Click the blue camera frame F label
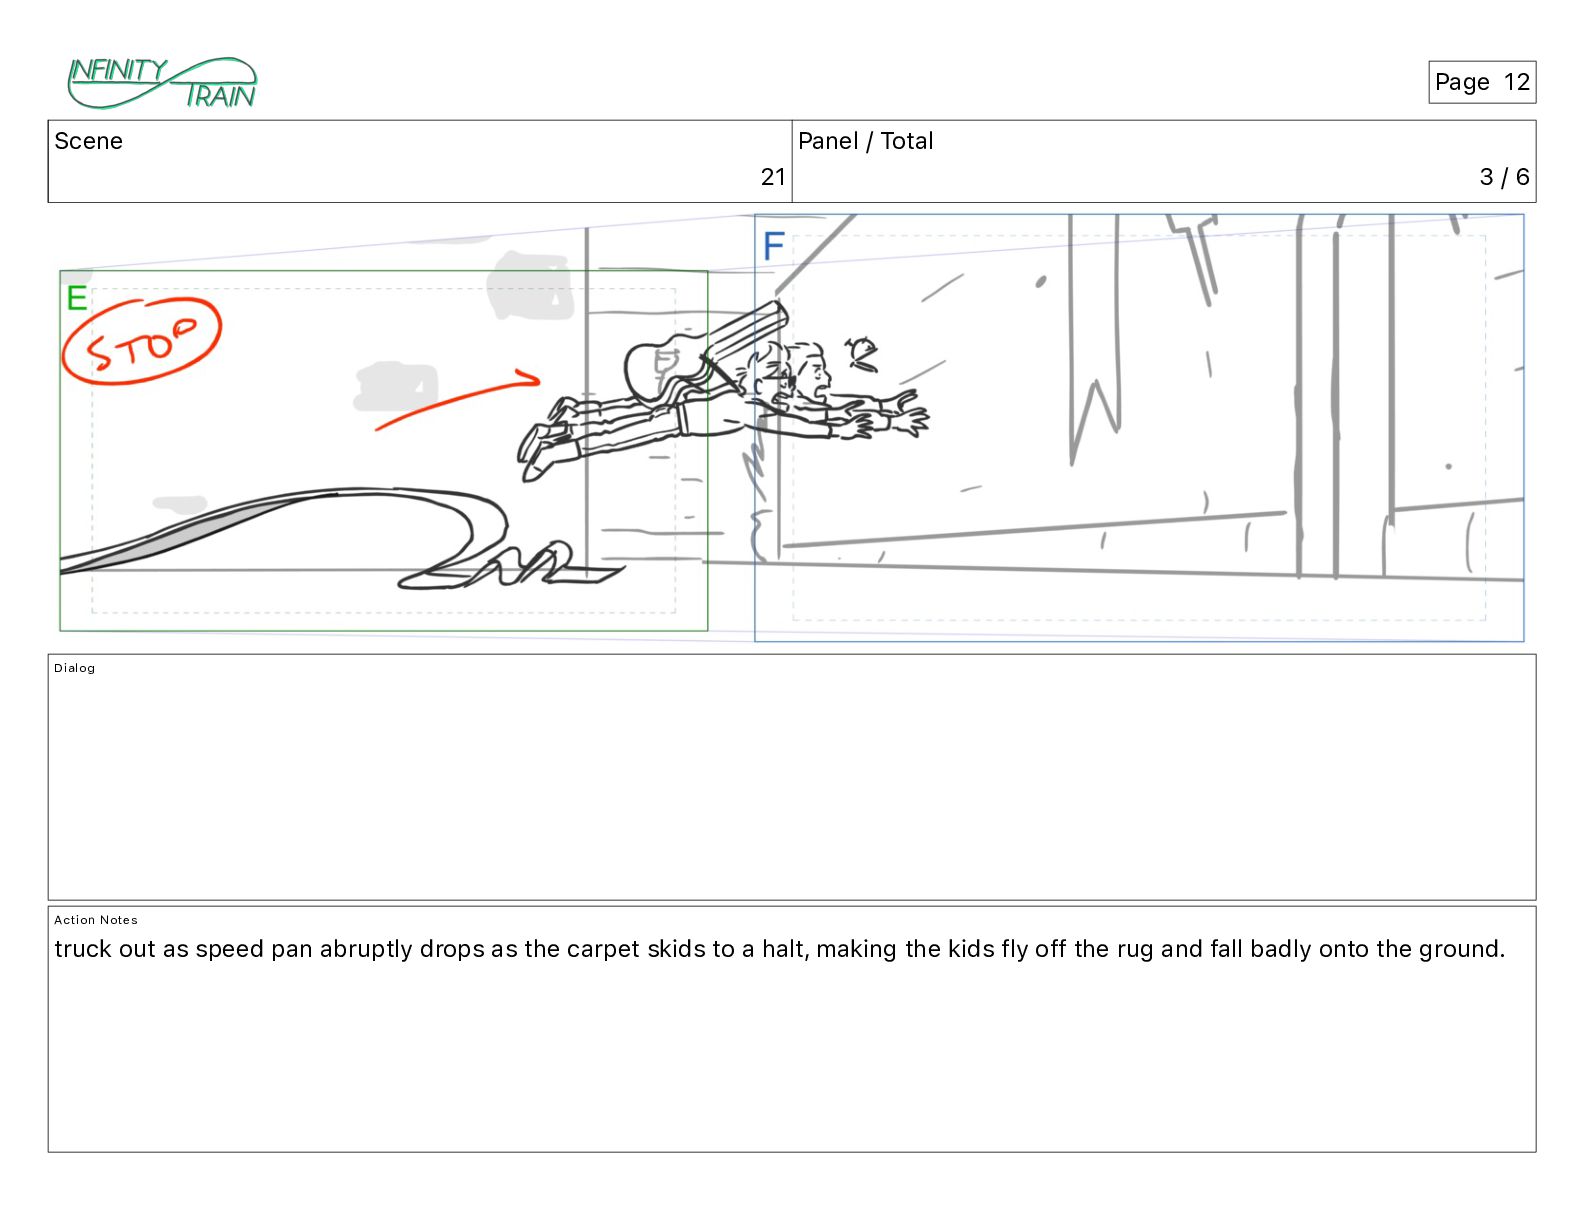1584x1224 pixels. (x=773, y=246)
